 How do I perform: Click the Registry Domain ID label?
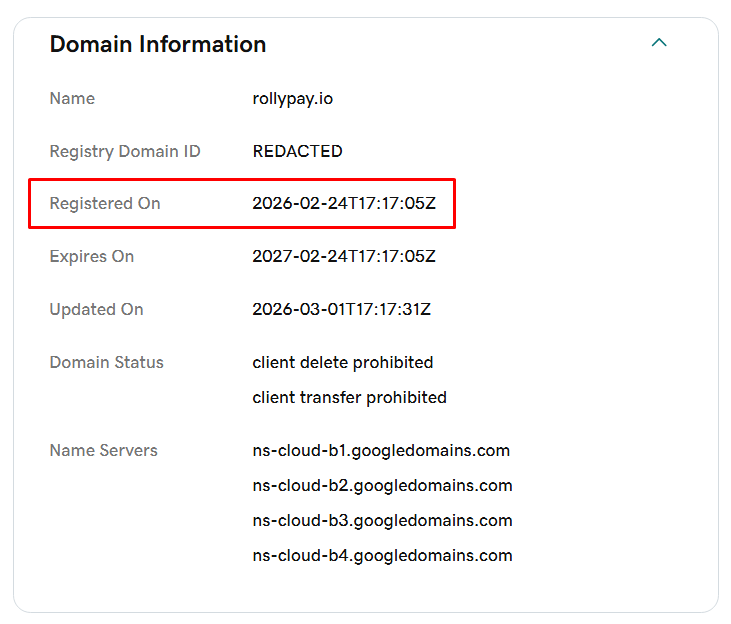click(125, 151)
